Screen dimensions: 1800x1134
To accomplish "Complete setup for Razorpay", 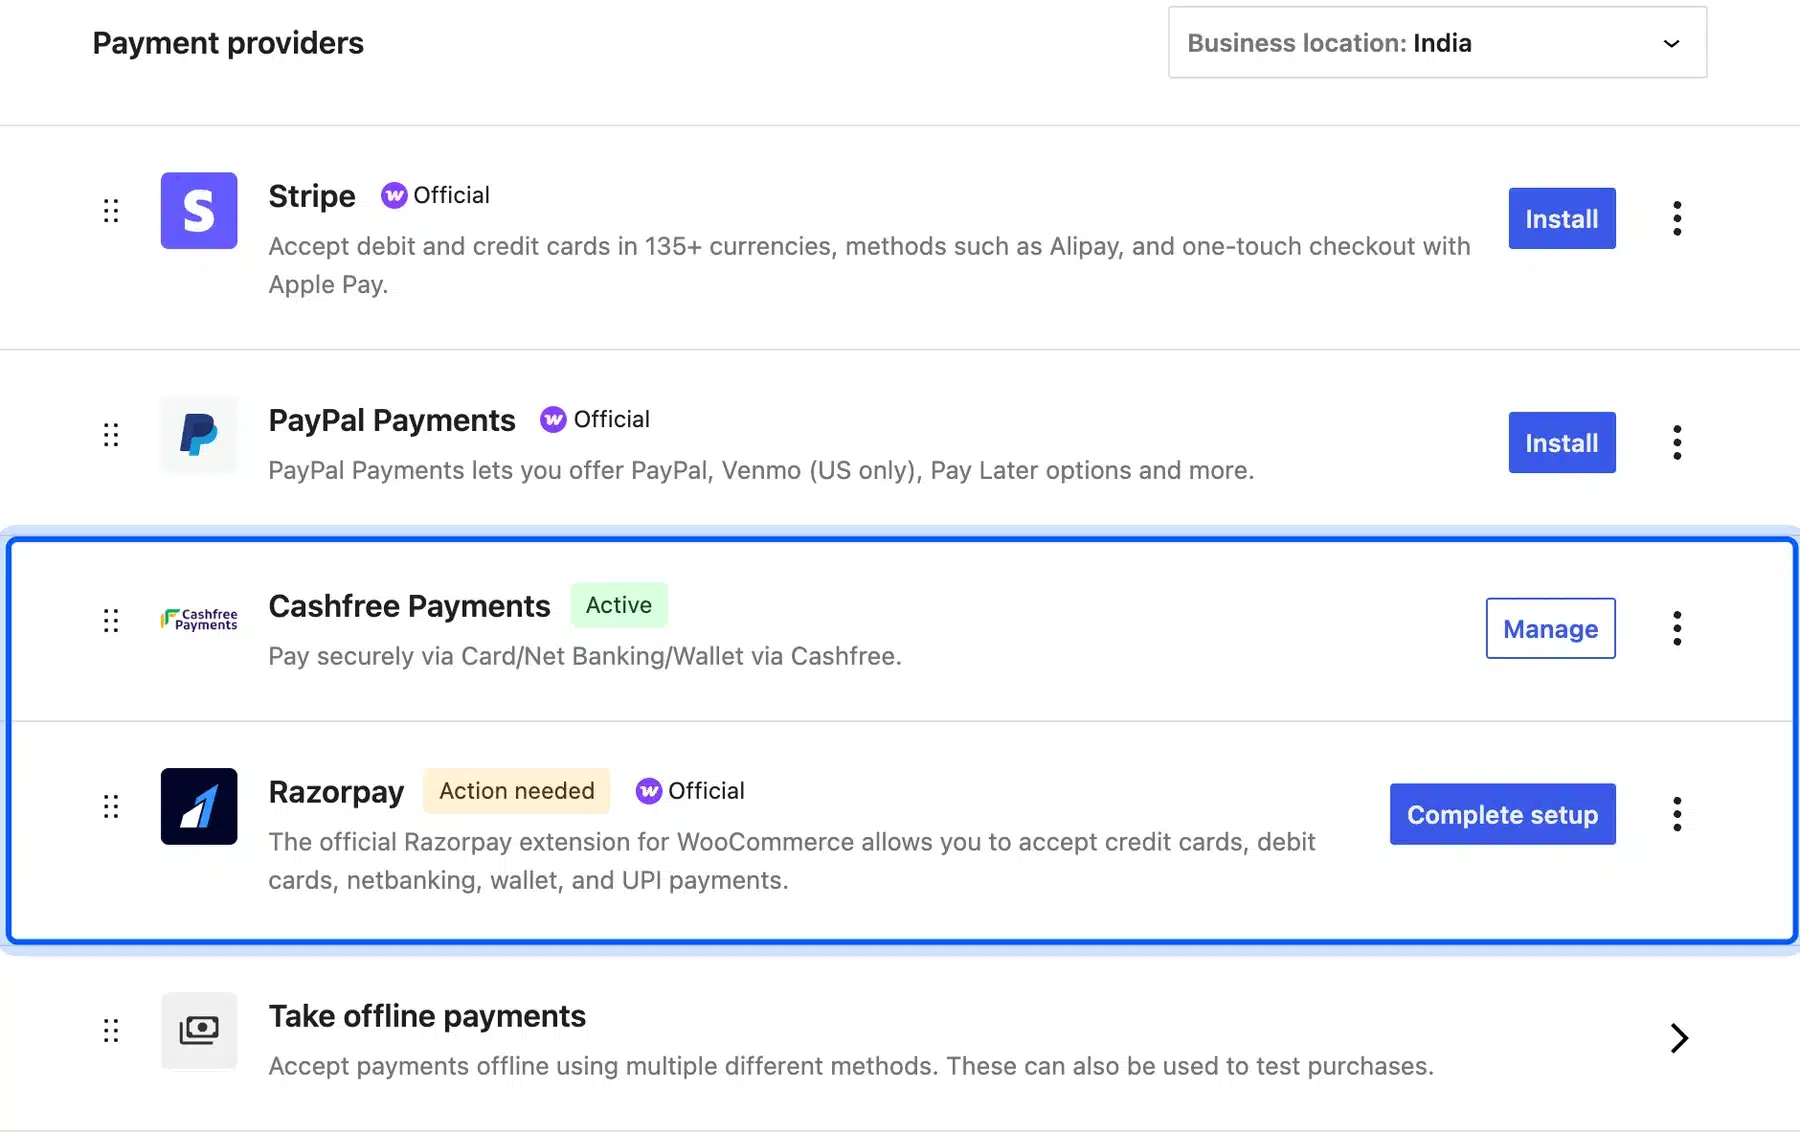I will 1502,814.
